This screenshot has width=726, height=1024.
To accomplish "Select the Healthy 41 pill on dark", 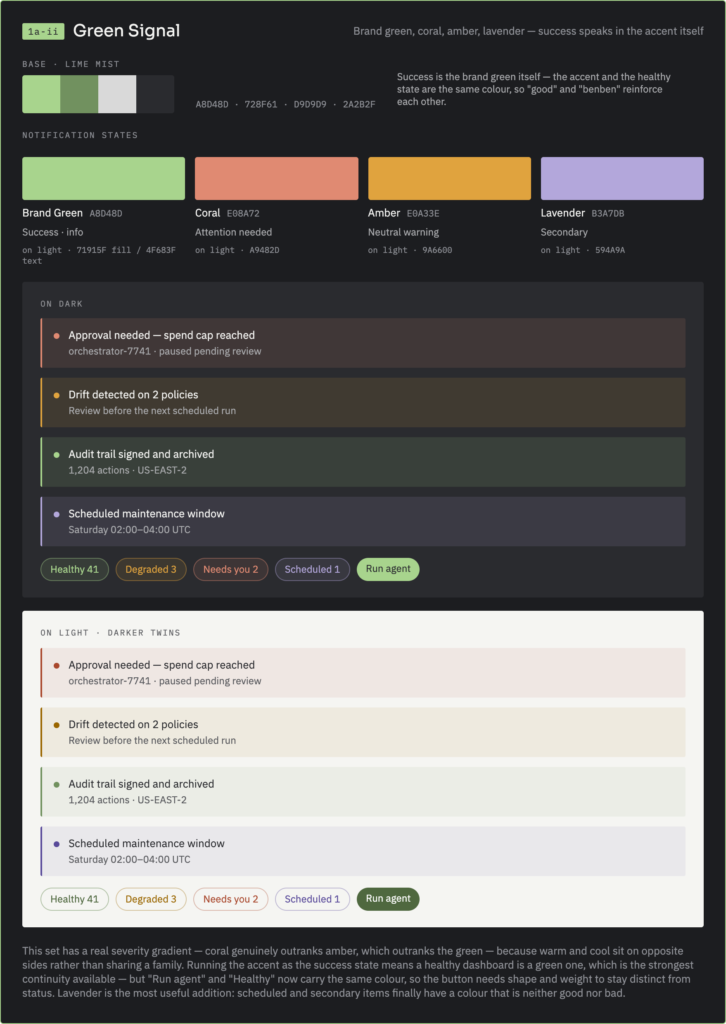I will point(74,569).
